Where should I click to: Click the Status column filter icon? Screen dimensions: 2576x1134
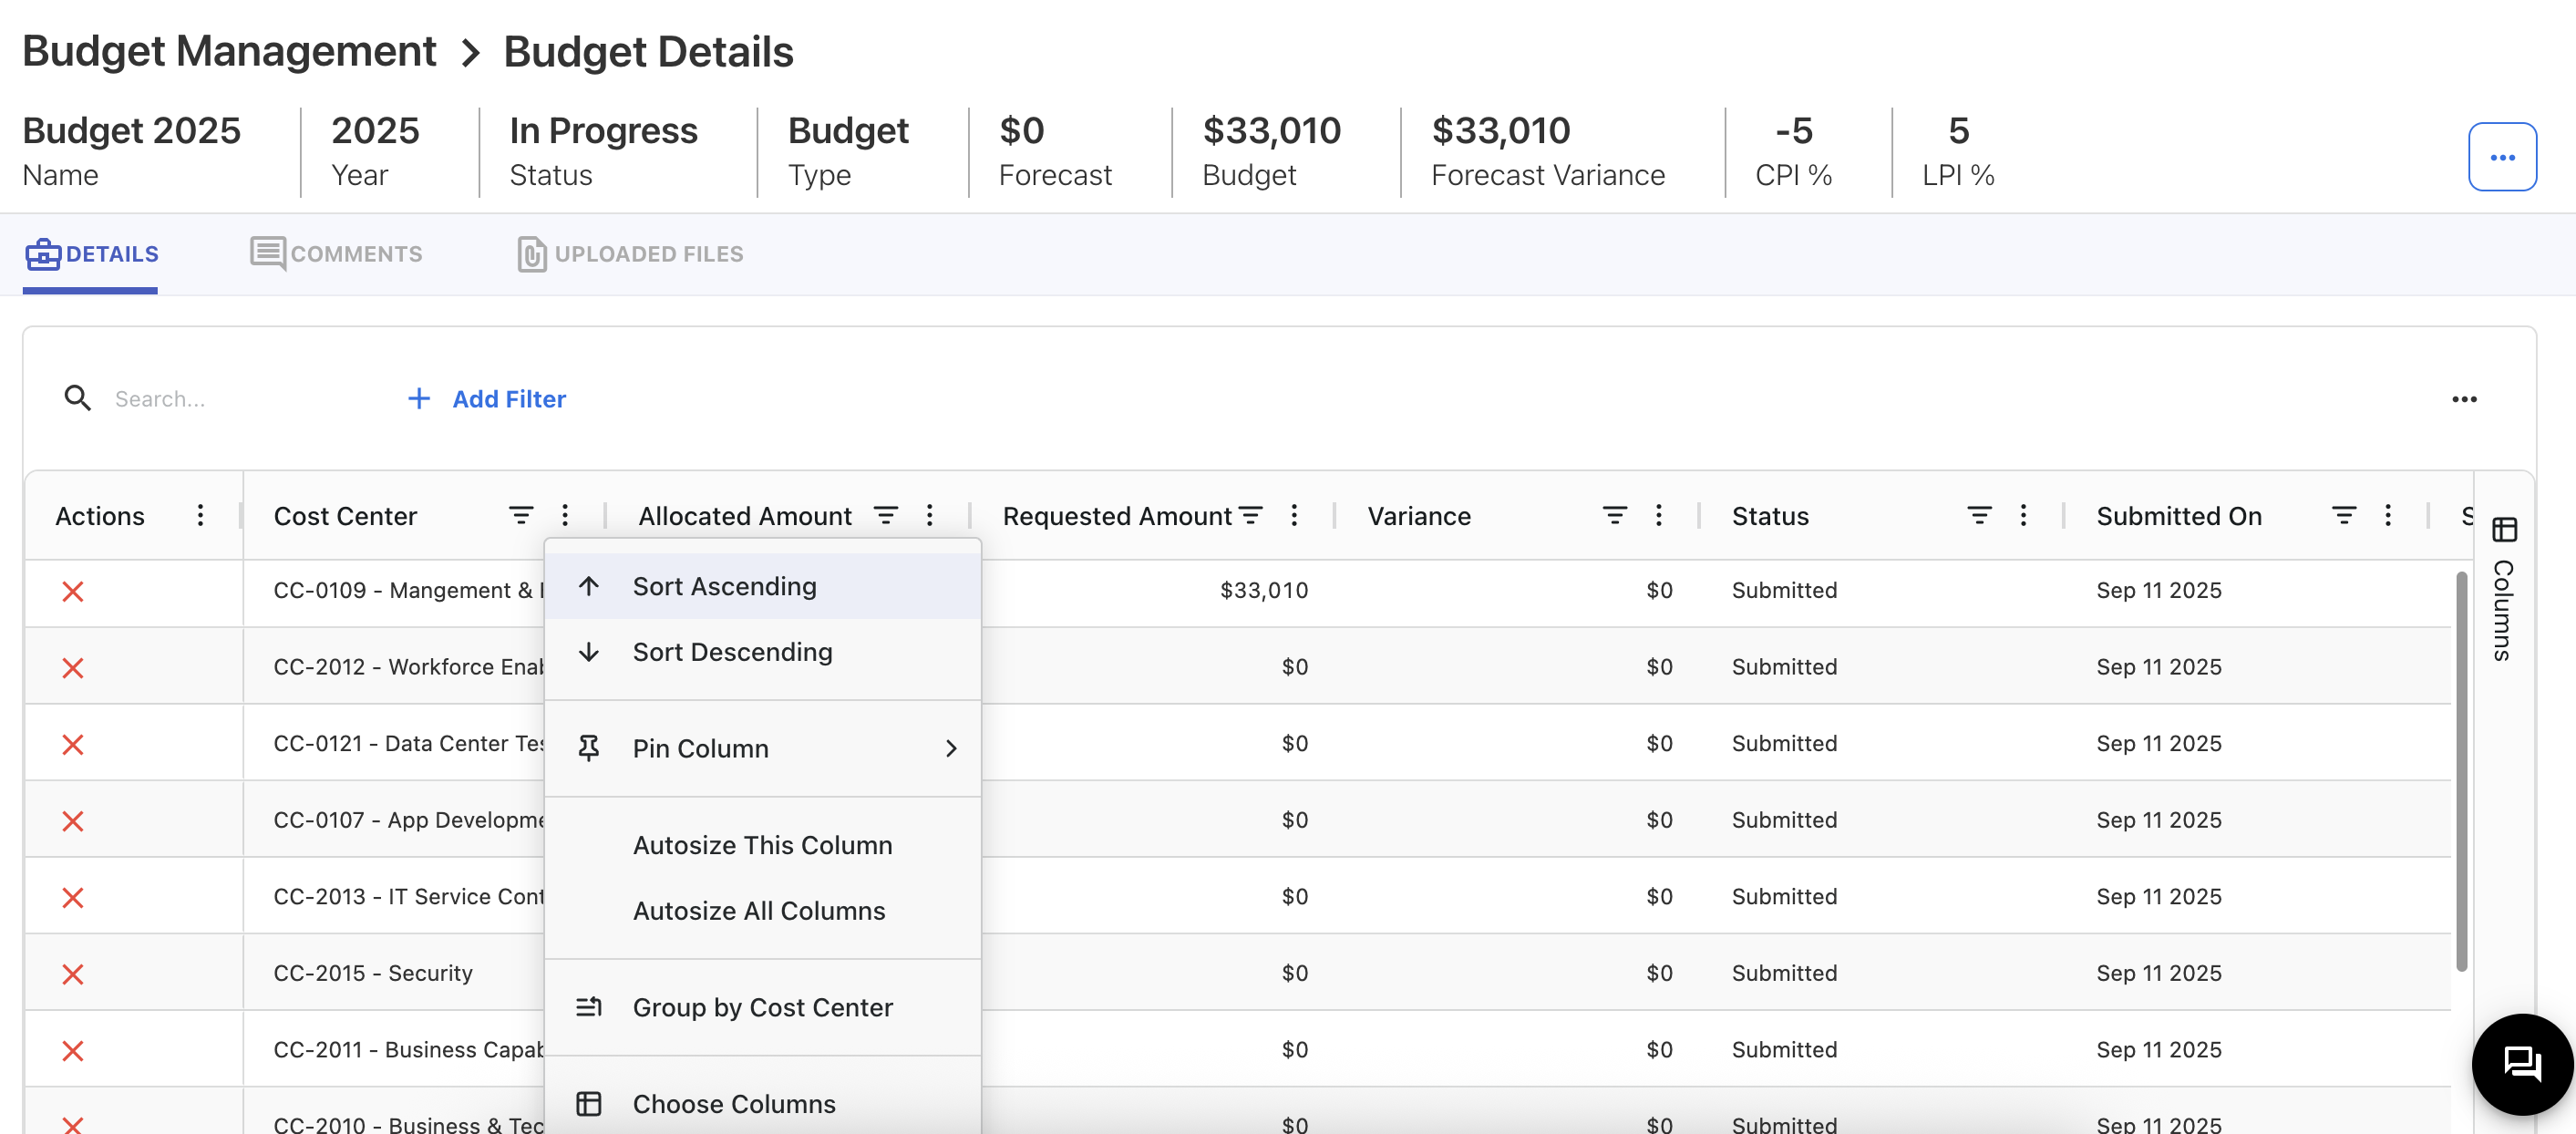point(1978,516)
